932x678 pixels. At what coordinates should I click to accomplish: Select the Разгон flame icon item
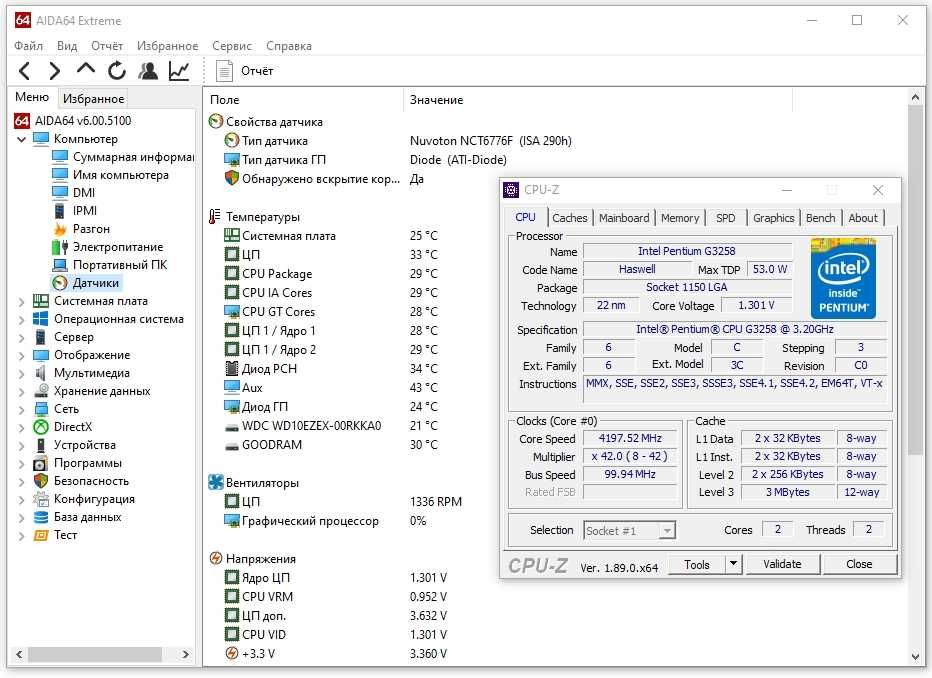pos(59,229)
